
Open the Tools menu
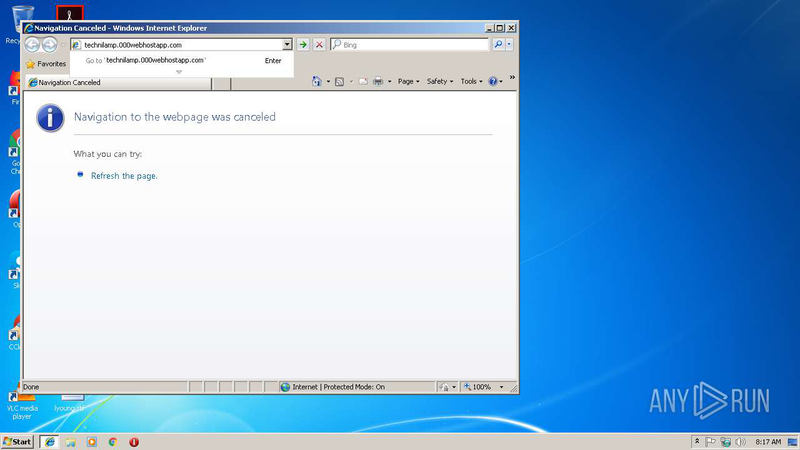point(470,82)
